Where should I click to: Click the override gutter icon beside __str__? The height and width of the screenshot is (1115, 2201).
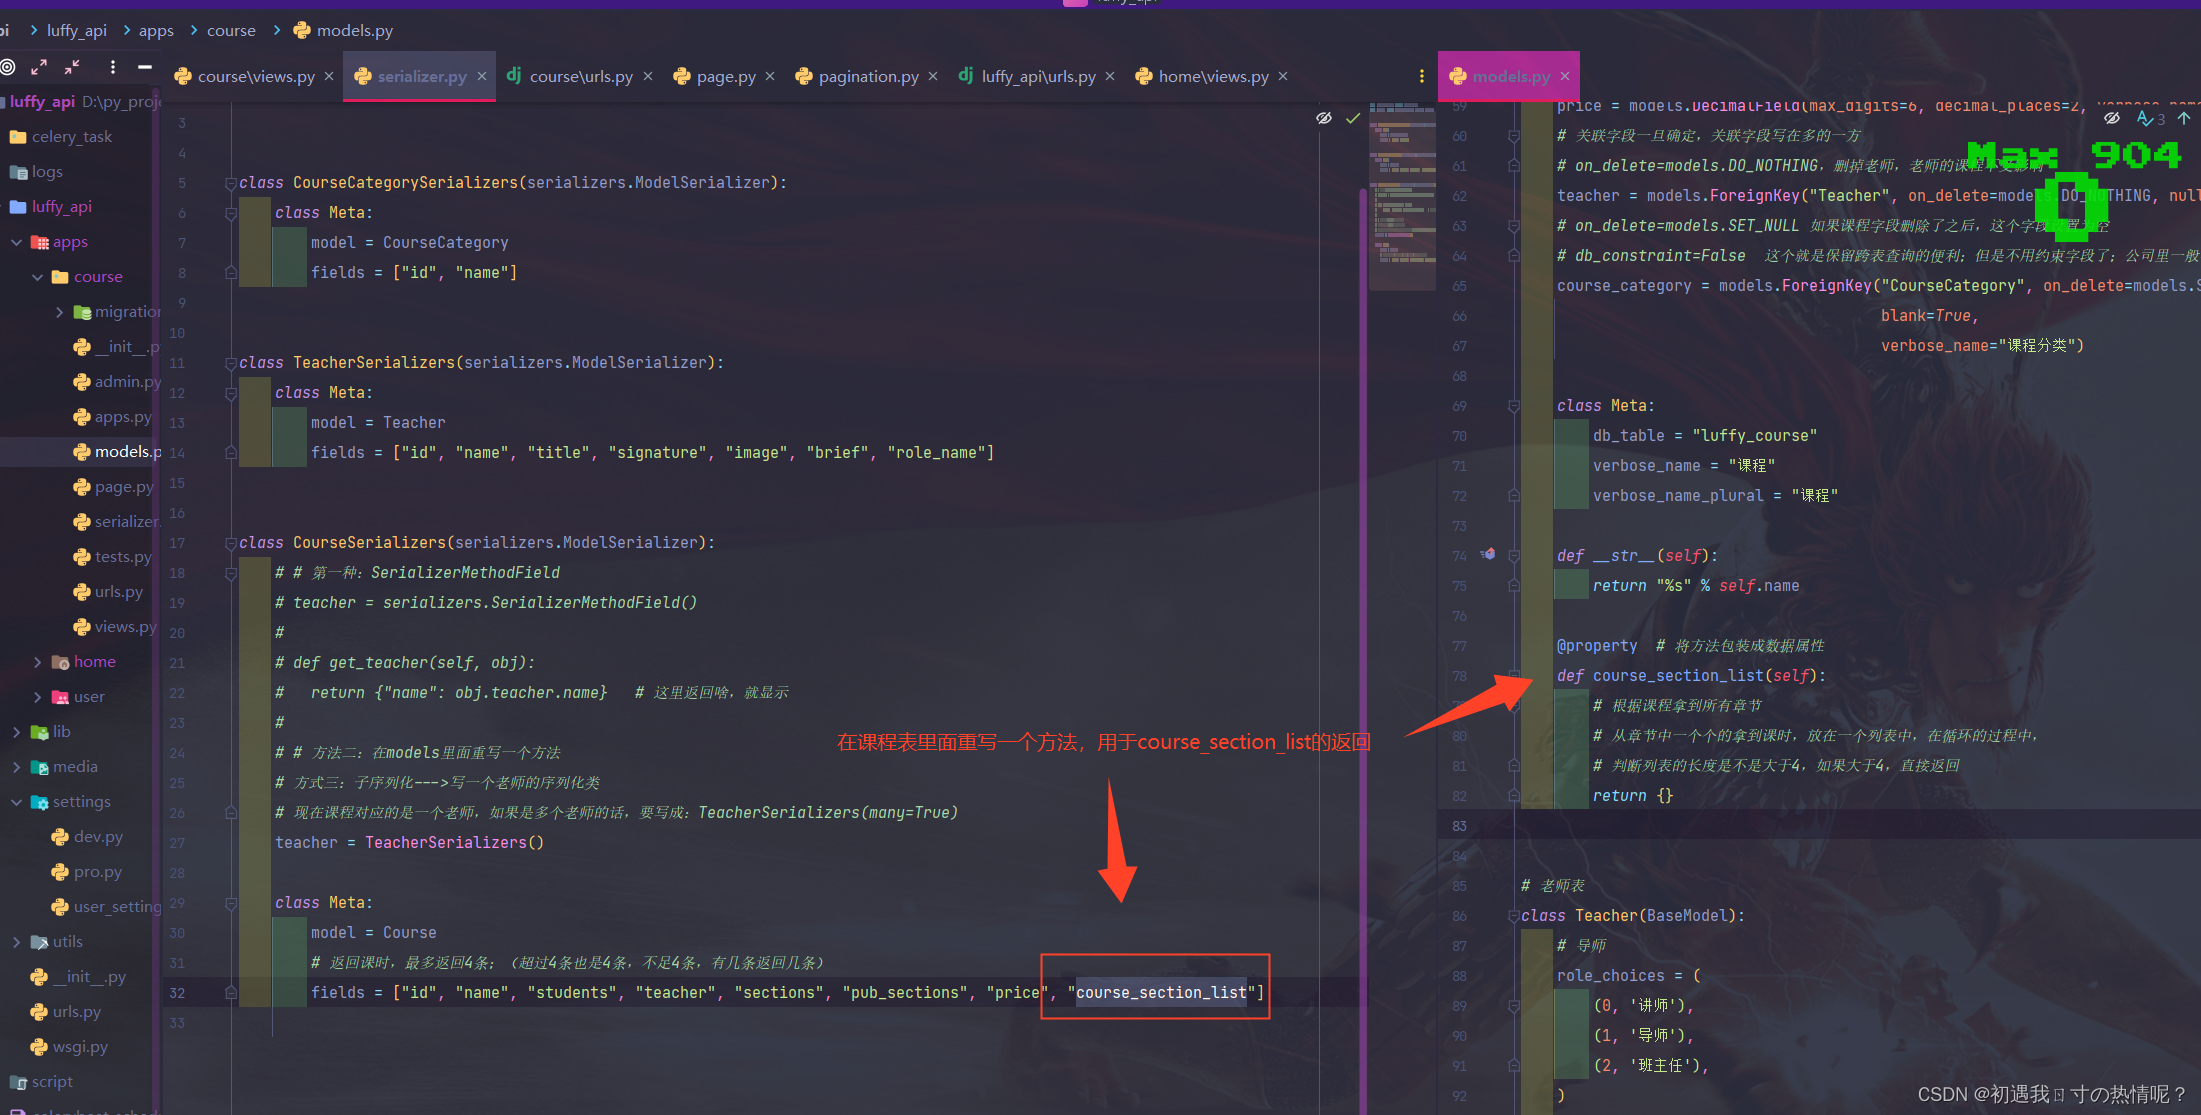click(x=1488, y=554)
